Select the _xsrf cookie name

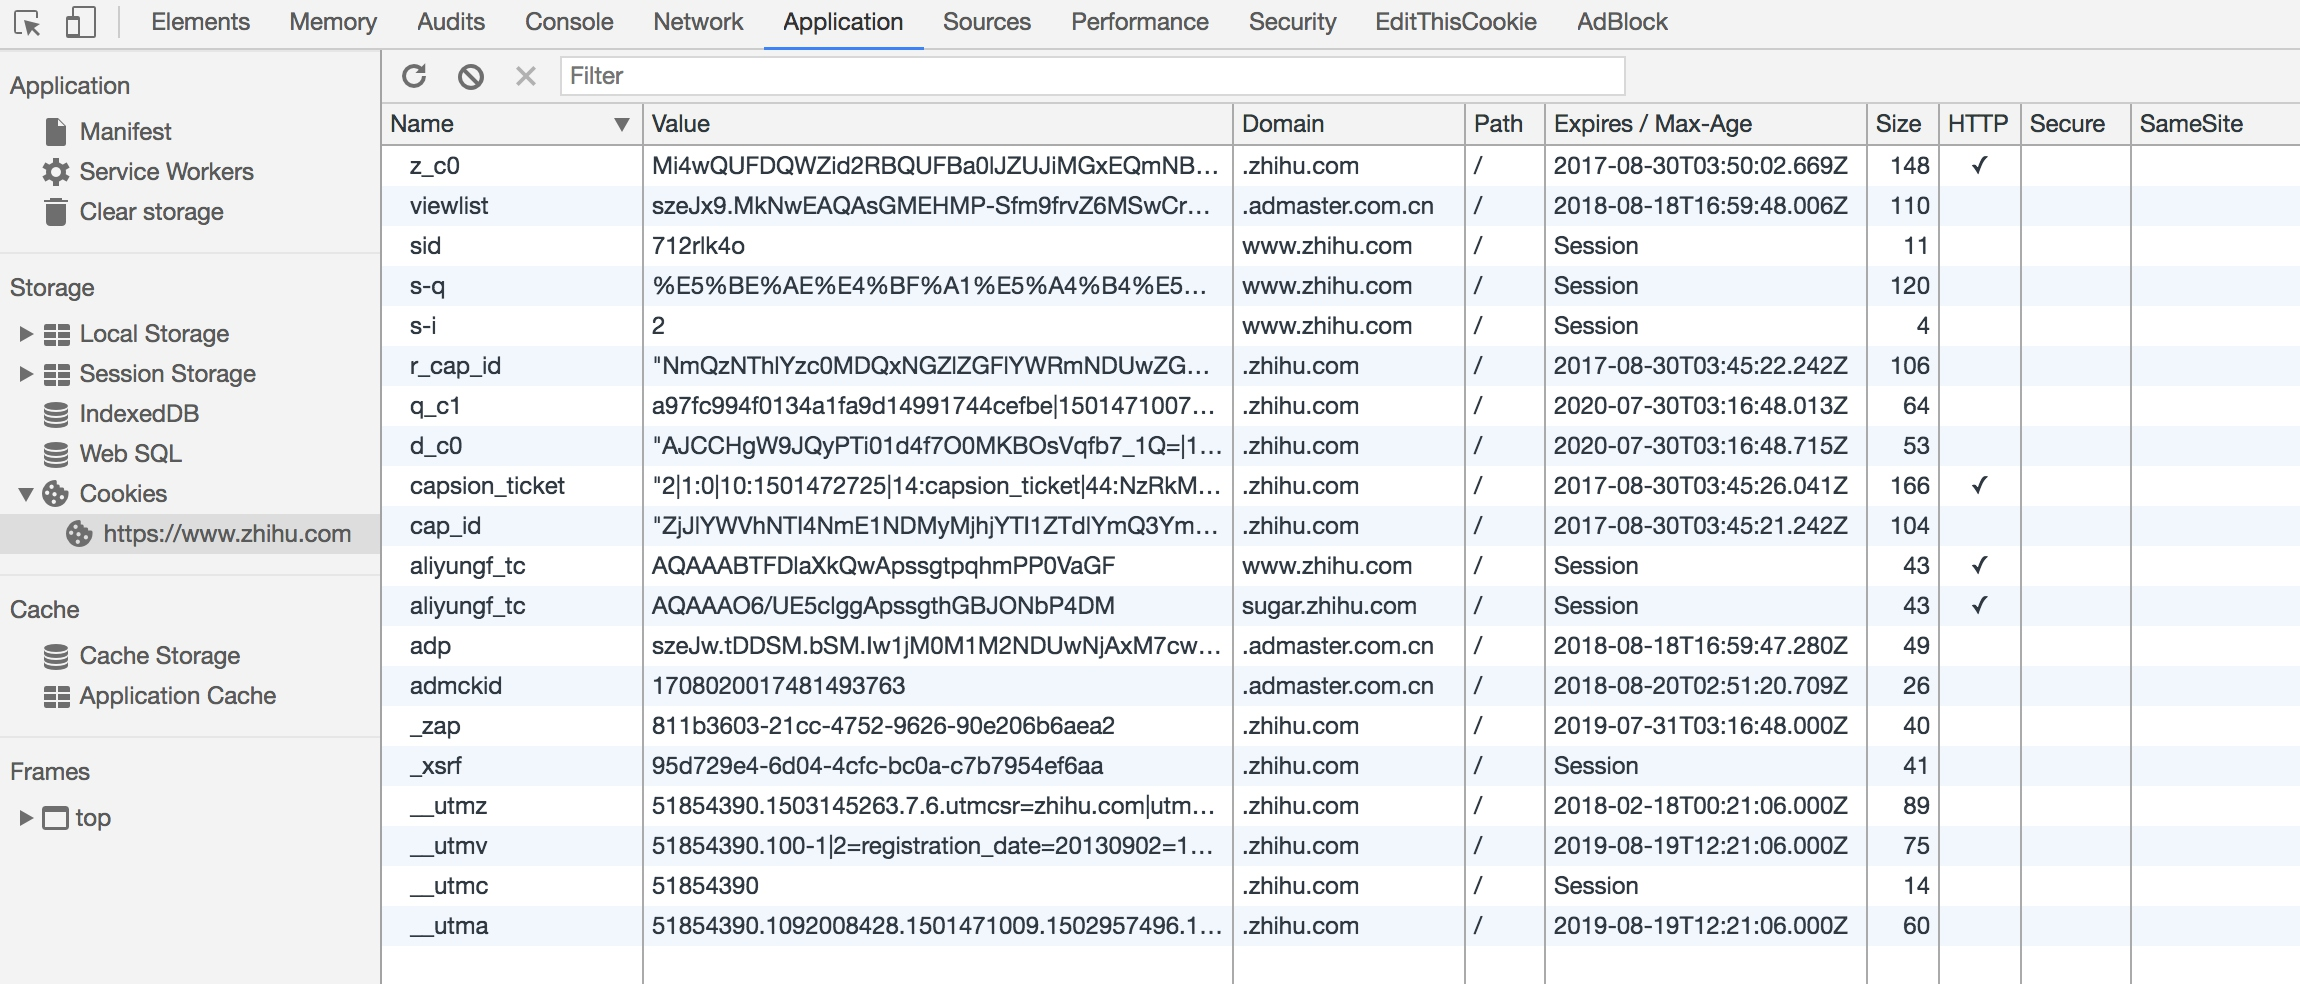[436, 766]
